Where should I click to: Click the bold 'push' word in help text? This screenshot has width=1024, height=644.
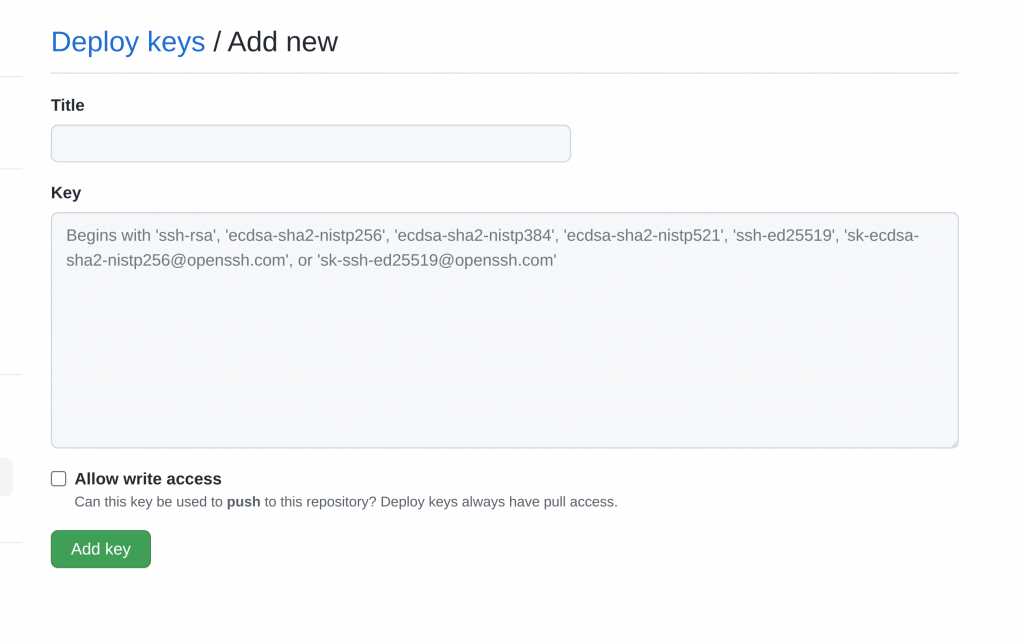(243, 502)
